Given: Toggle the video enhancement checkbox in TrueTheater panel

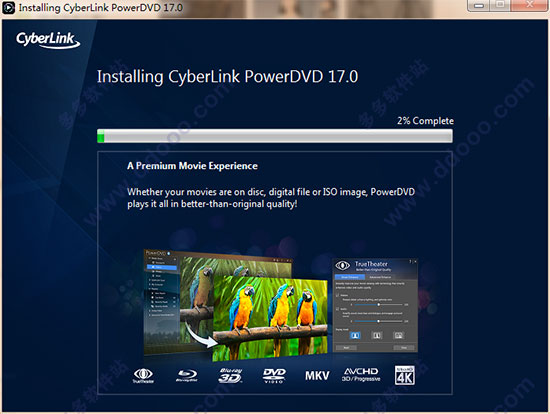Looking at the screenshot, I should pos(338,295).
